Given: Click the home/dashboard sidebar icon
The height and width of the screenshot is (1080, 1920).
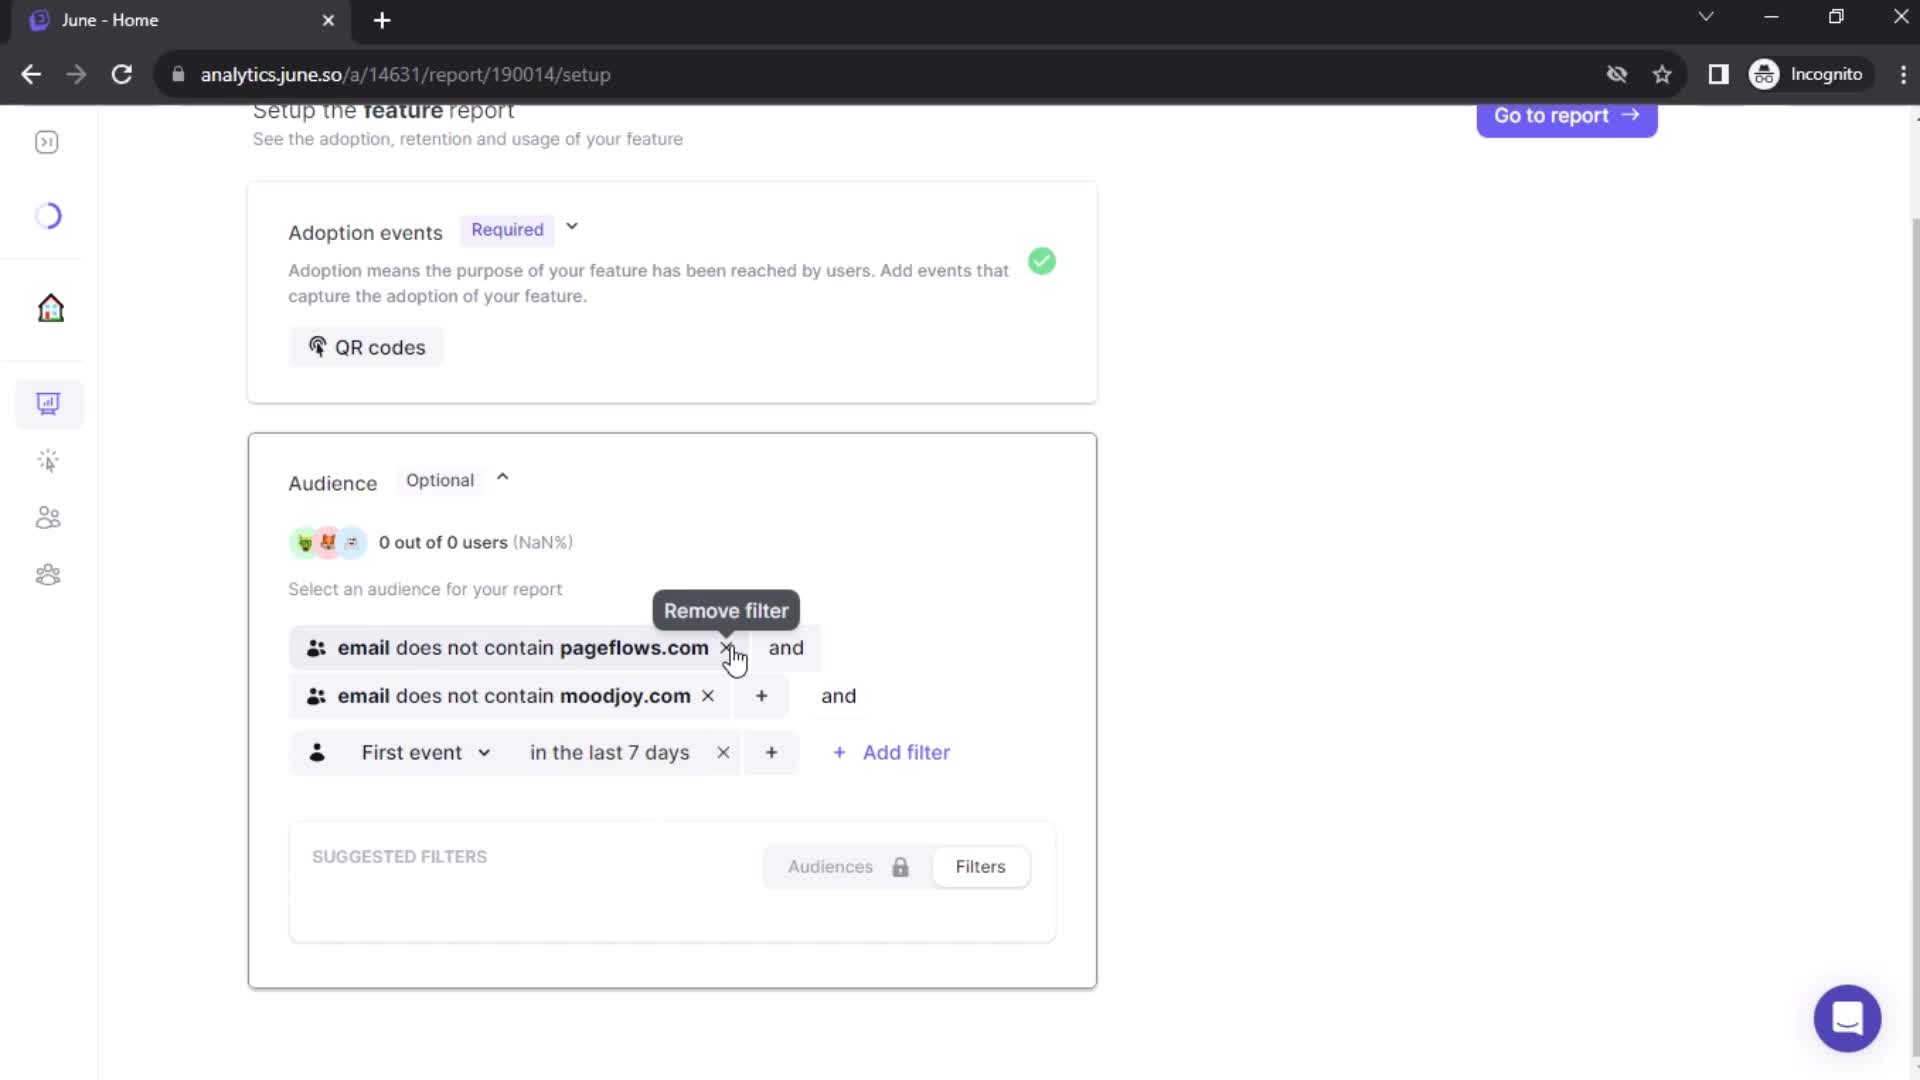Looking at the screenshot, I should click(x=49, y=306).
